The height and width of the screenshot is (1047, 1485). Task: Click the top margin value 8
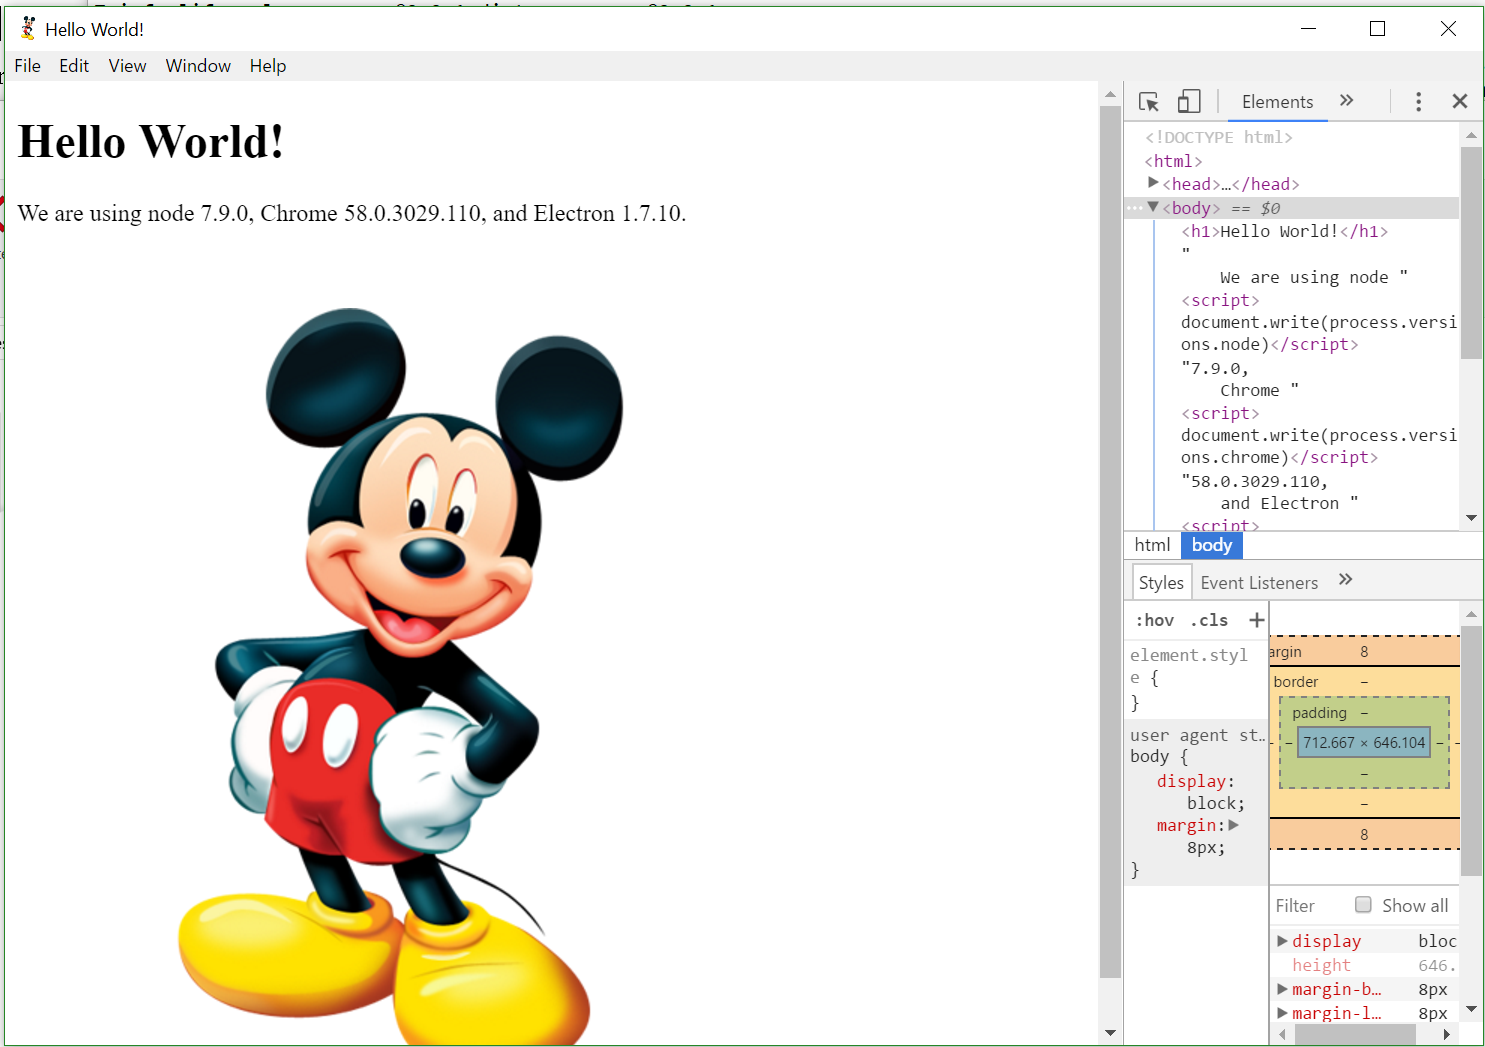(x=1364, y=651)
